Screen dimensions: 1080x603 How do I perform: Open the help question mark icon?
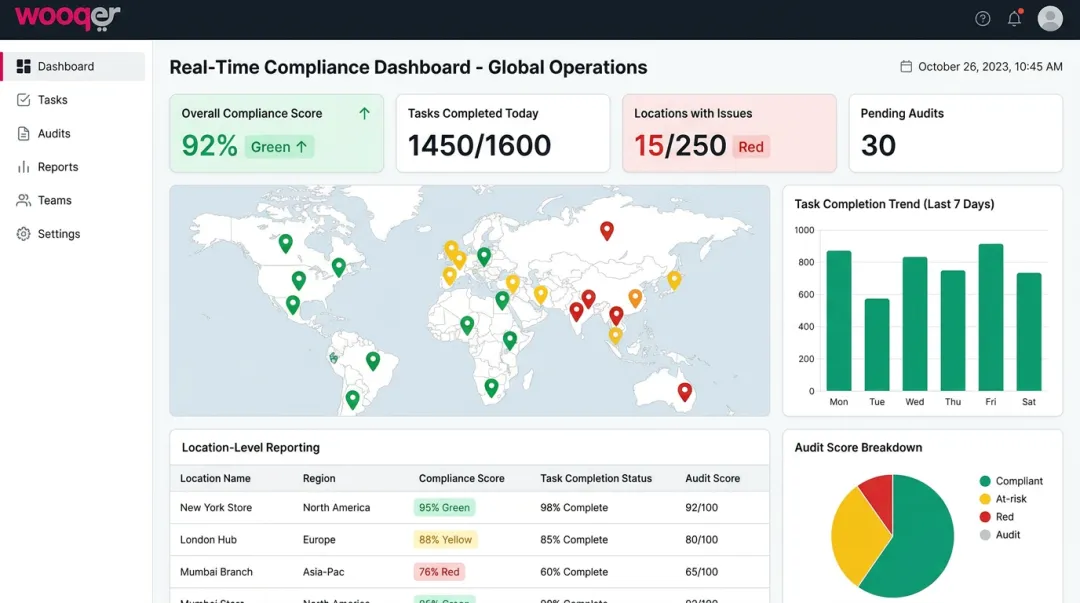(982, 19)
